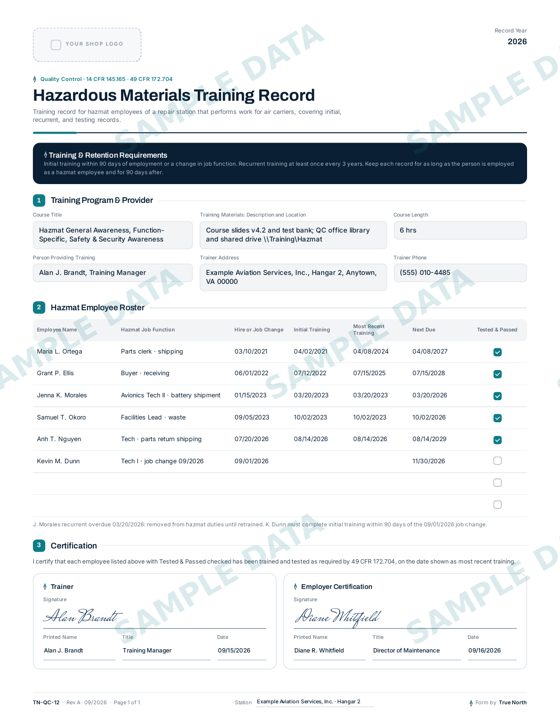The height and width of the screenshot is (725, 560).
Task: Click employee name Maria L. Ortega
Action: [59, 351]
